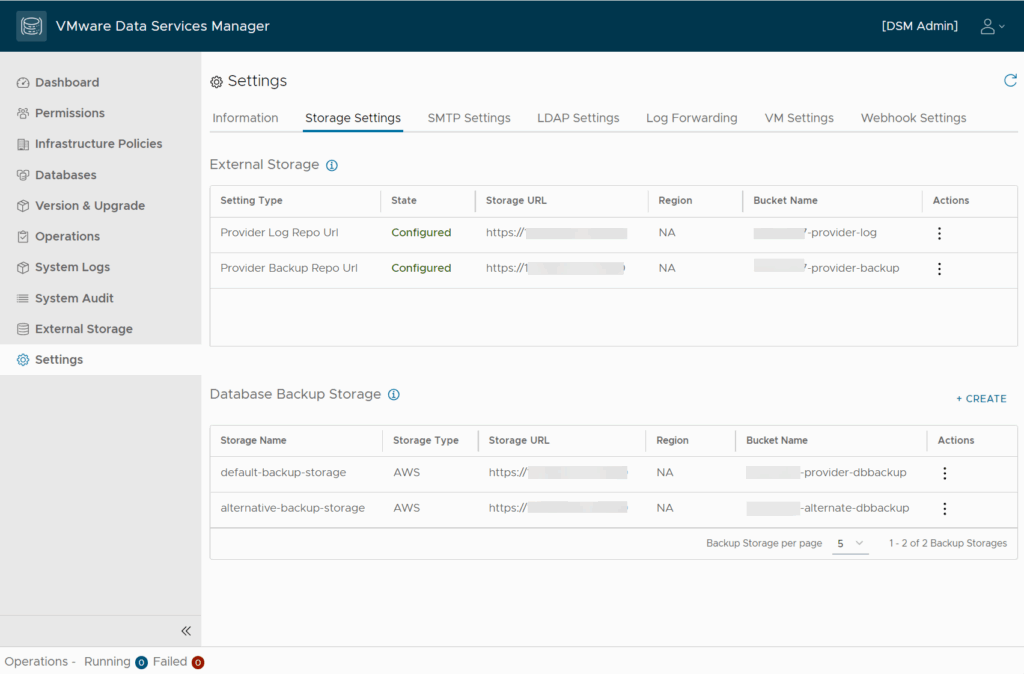Click the Database Backup Storage info icon
The image size is (1024, 674).
tap(394, 395)
